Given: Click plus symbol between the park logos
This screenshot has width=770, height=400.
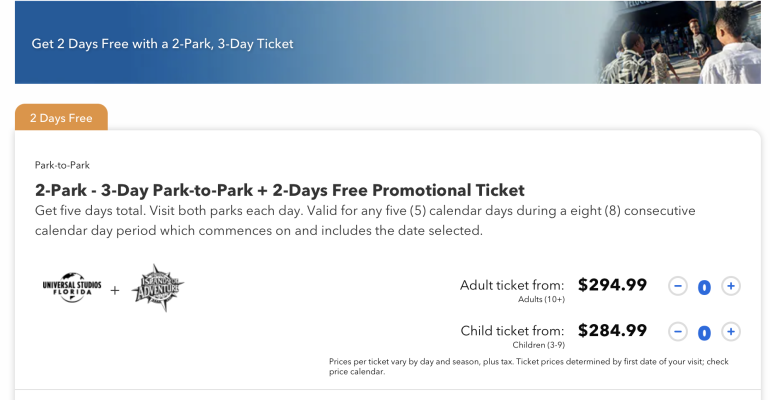Looking at the screenshot, I should point(115,290).
